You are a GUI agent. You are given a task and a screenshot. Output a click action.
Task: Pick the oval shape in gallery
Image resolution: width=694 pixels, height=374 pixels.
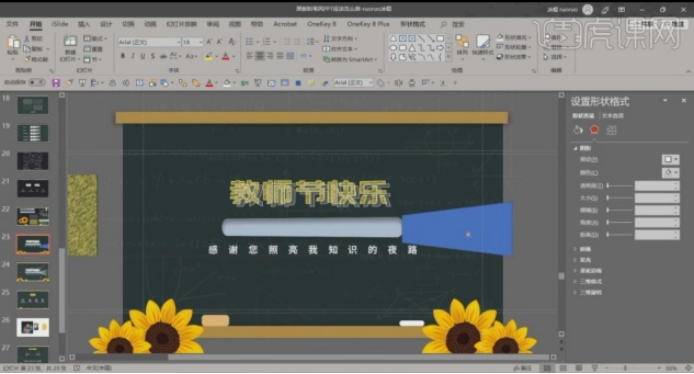click(x=393, y=48)
